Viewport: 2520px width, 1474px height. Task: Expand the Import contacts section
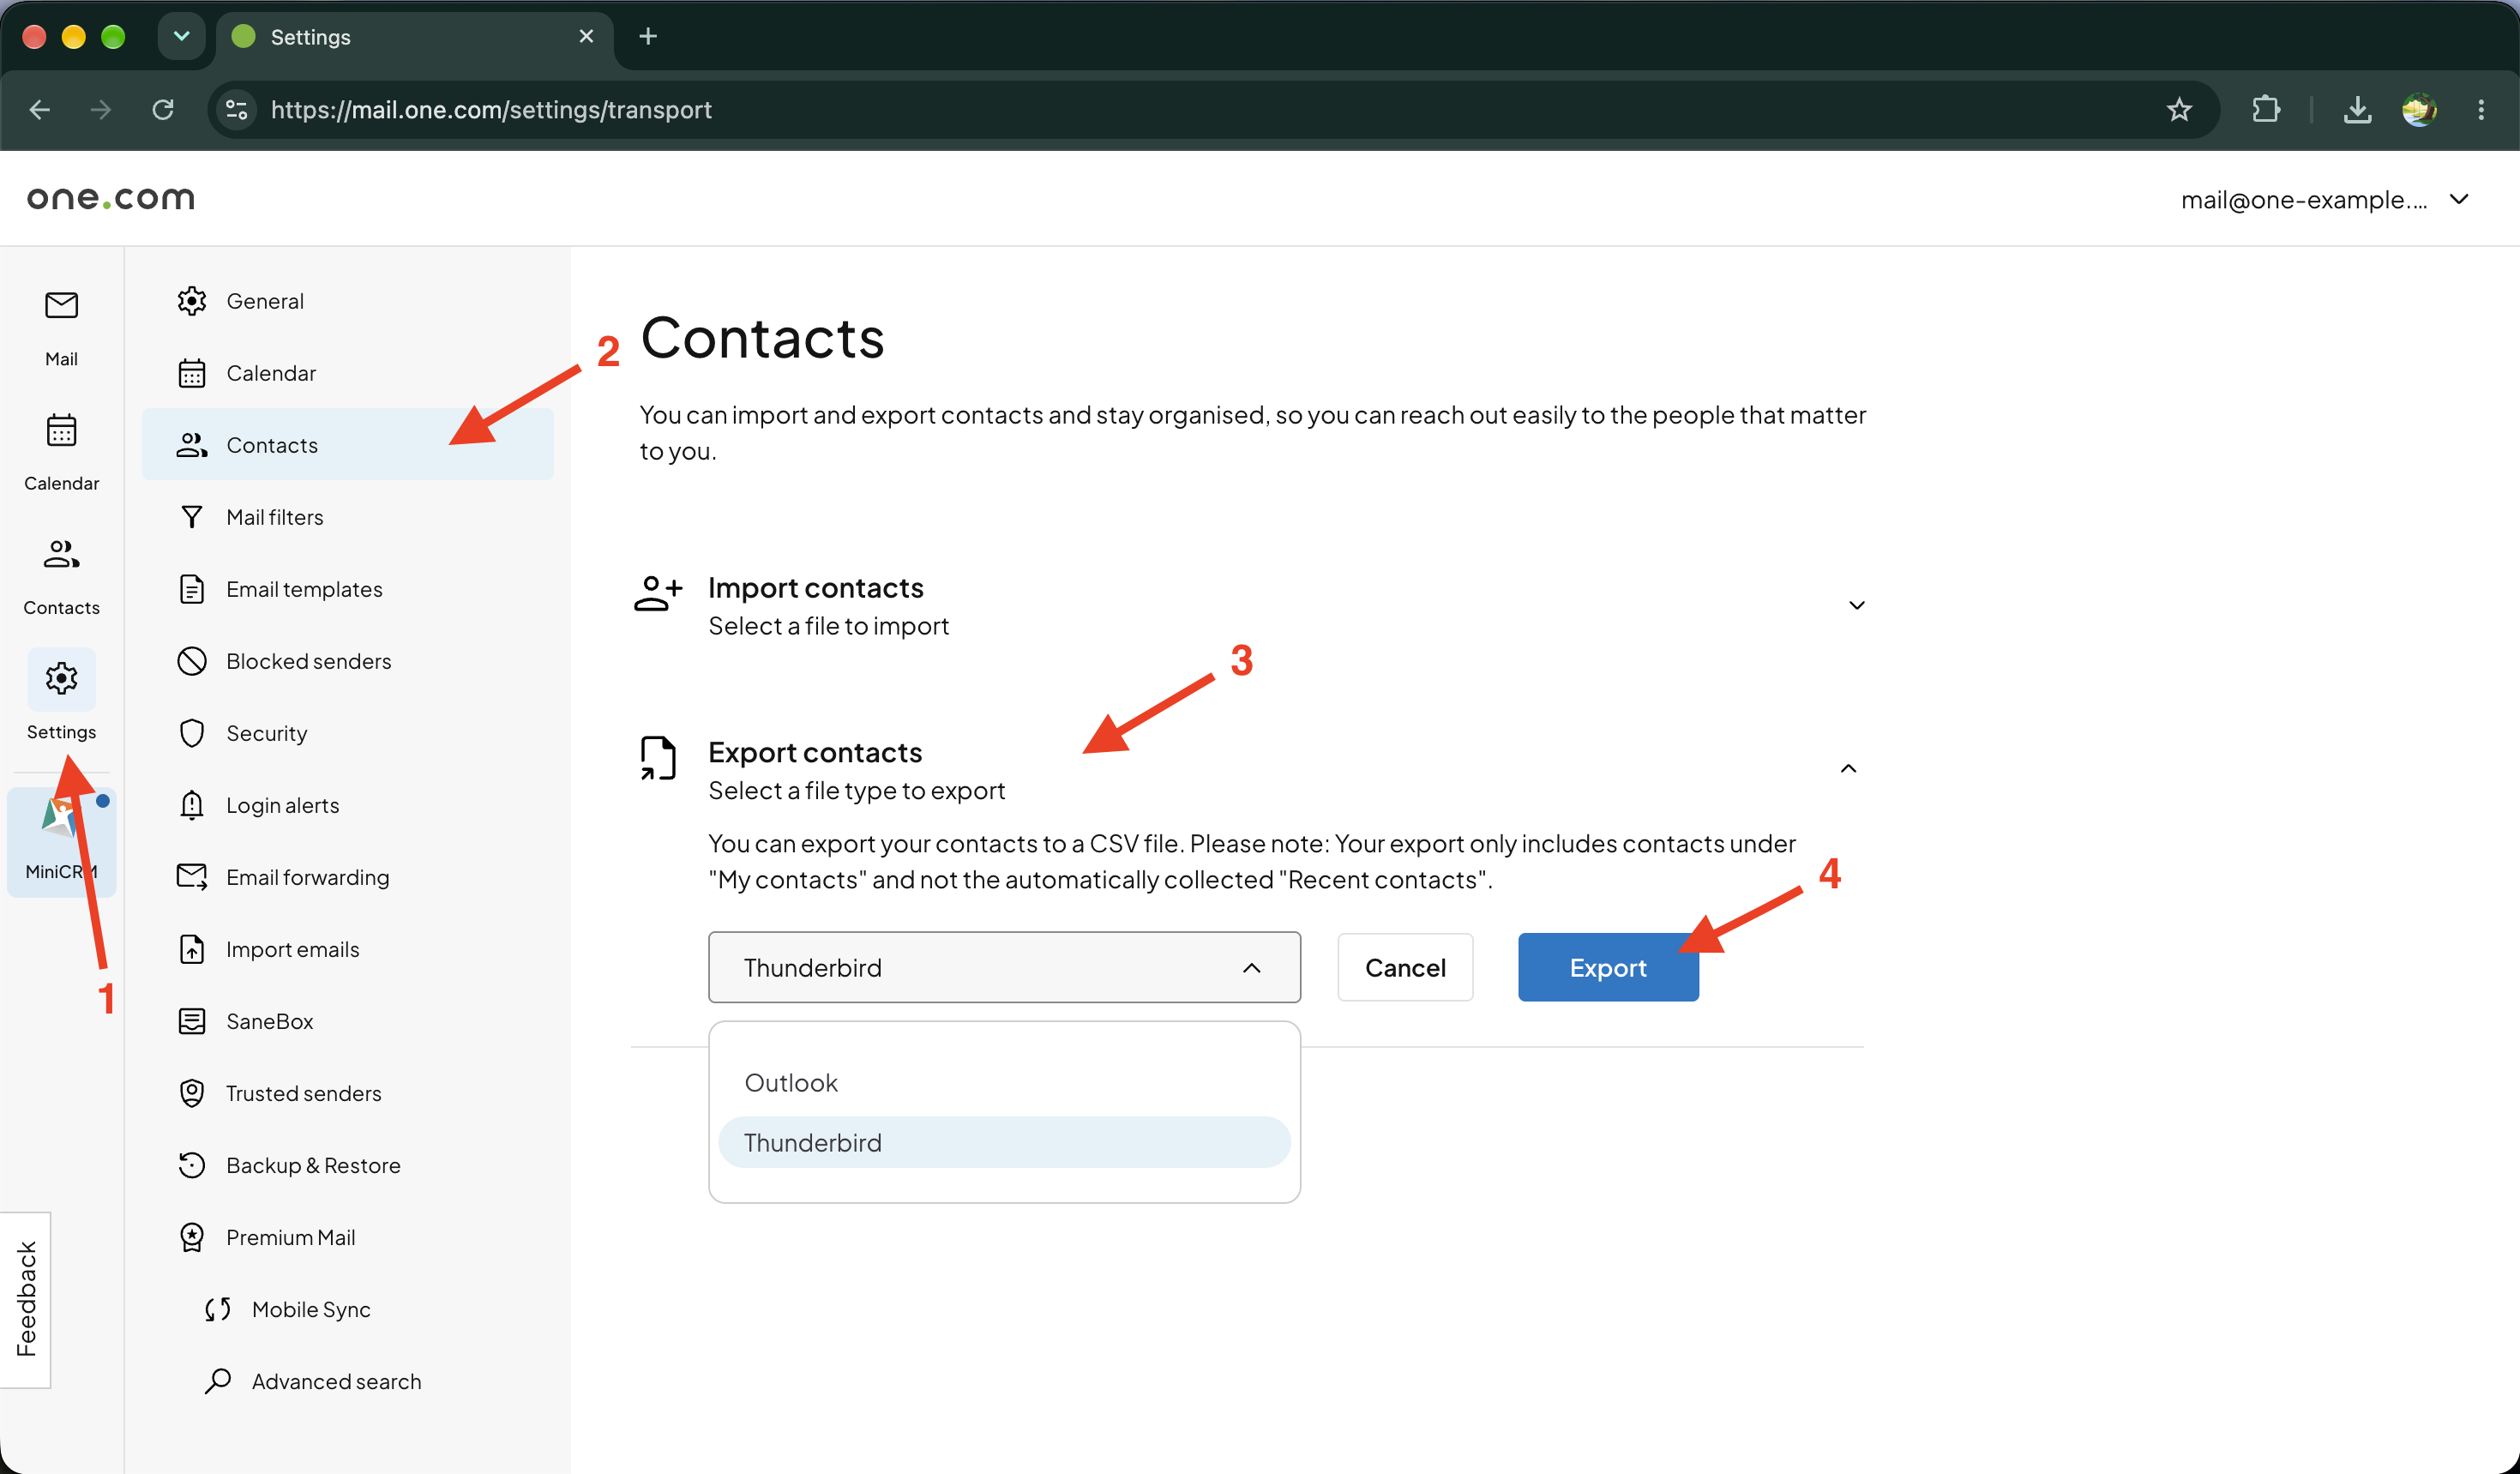pyautogui.click(x=1856, y=605)
